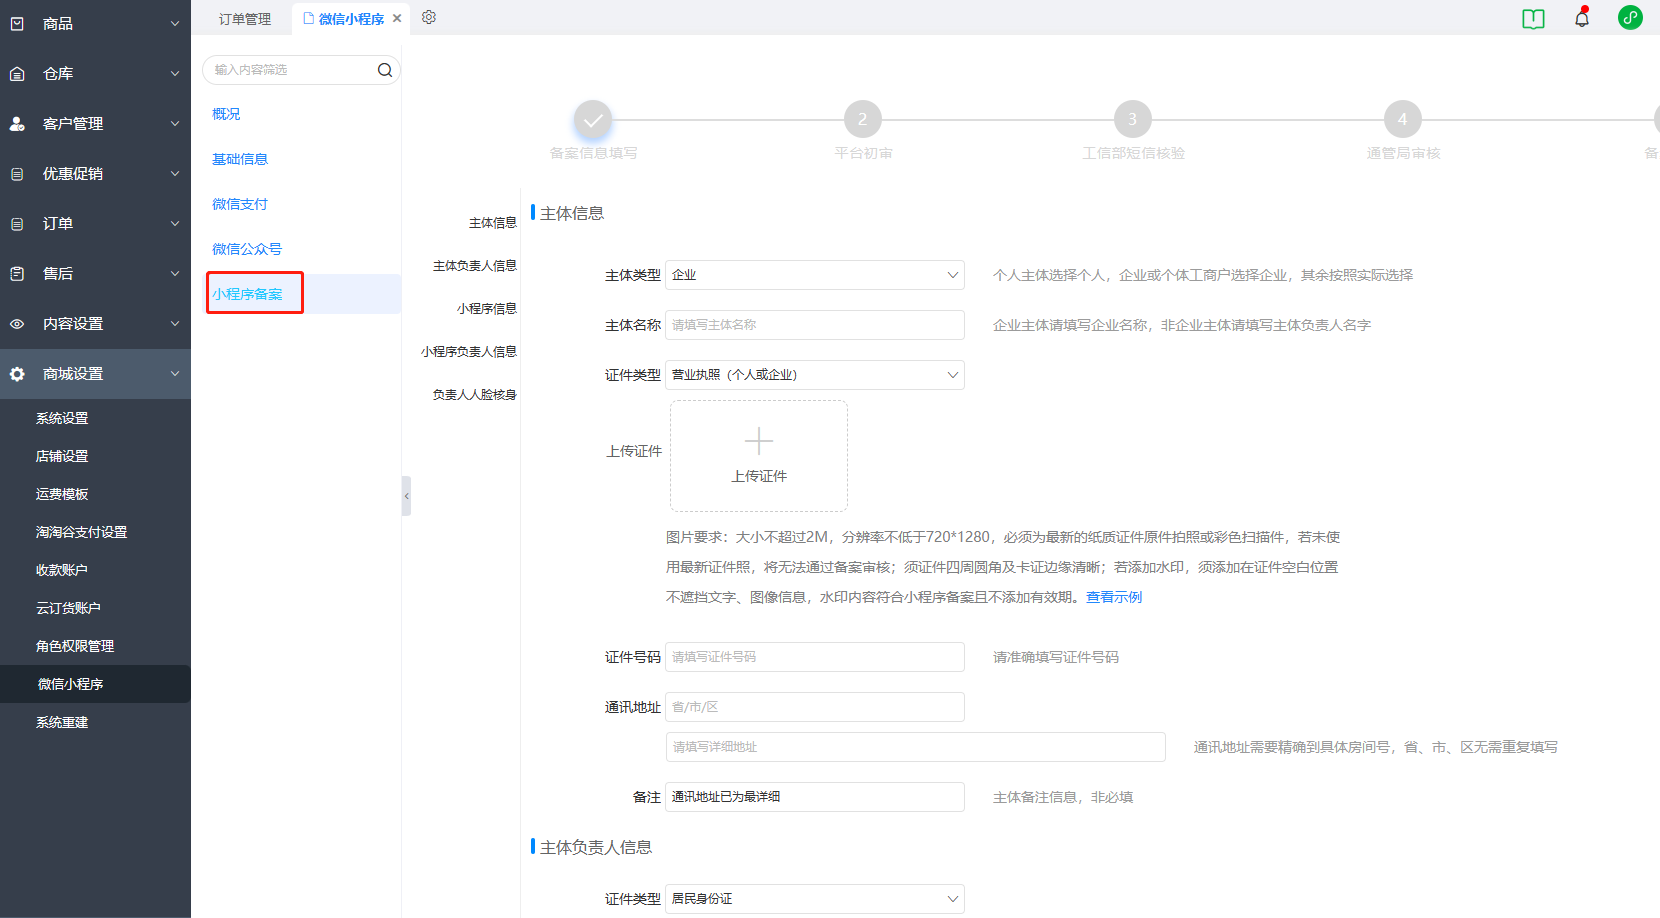Screen dimensions: 1660x918
Task: Click step 1 completed checkmark circle
Action: 593,119
